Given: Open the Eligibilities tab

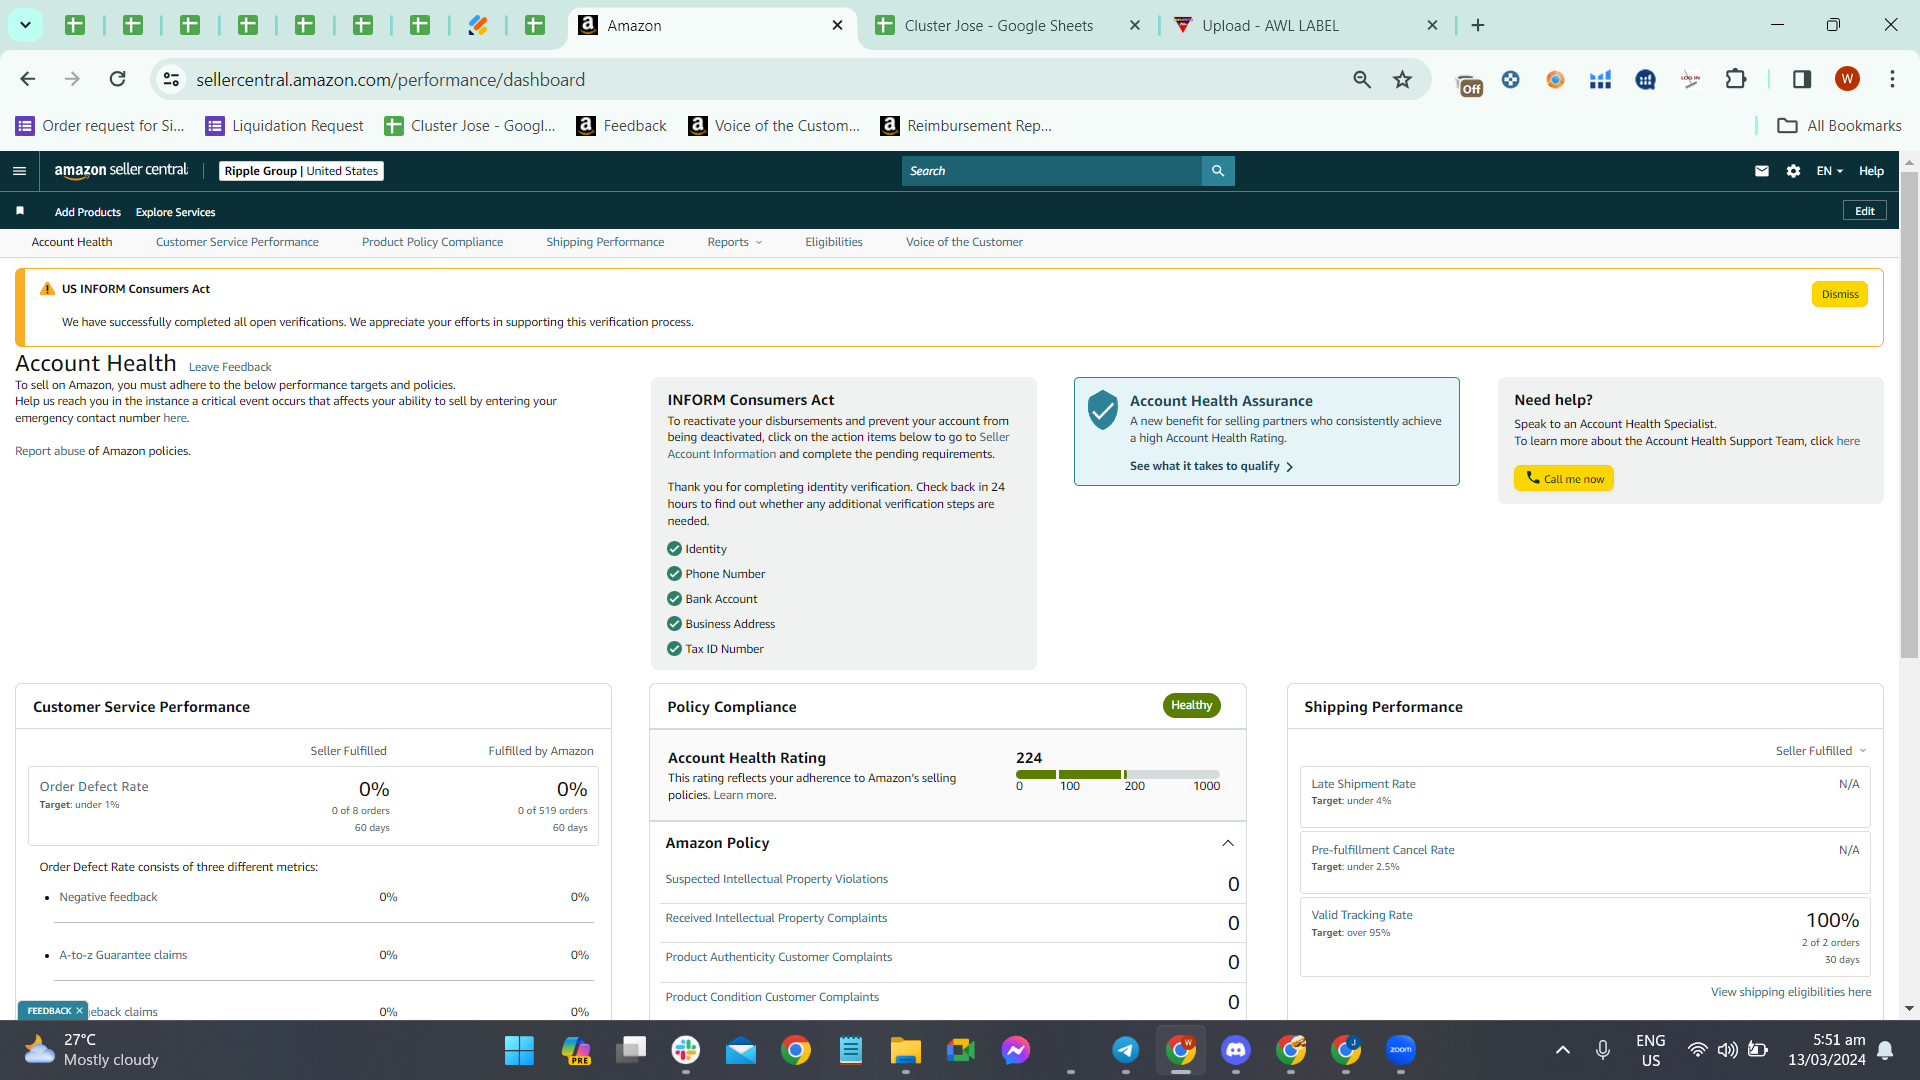Looking at the screenshot, I should pyautogui.click(x=834, y=242).
